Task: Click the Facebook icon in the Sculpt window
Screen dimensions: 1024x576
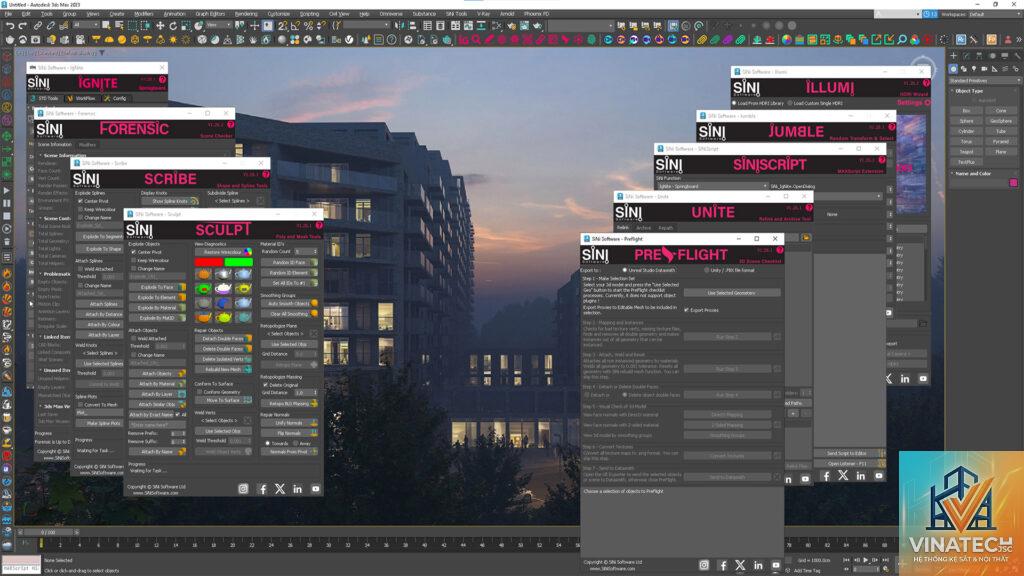Action: click(263, 488)
